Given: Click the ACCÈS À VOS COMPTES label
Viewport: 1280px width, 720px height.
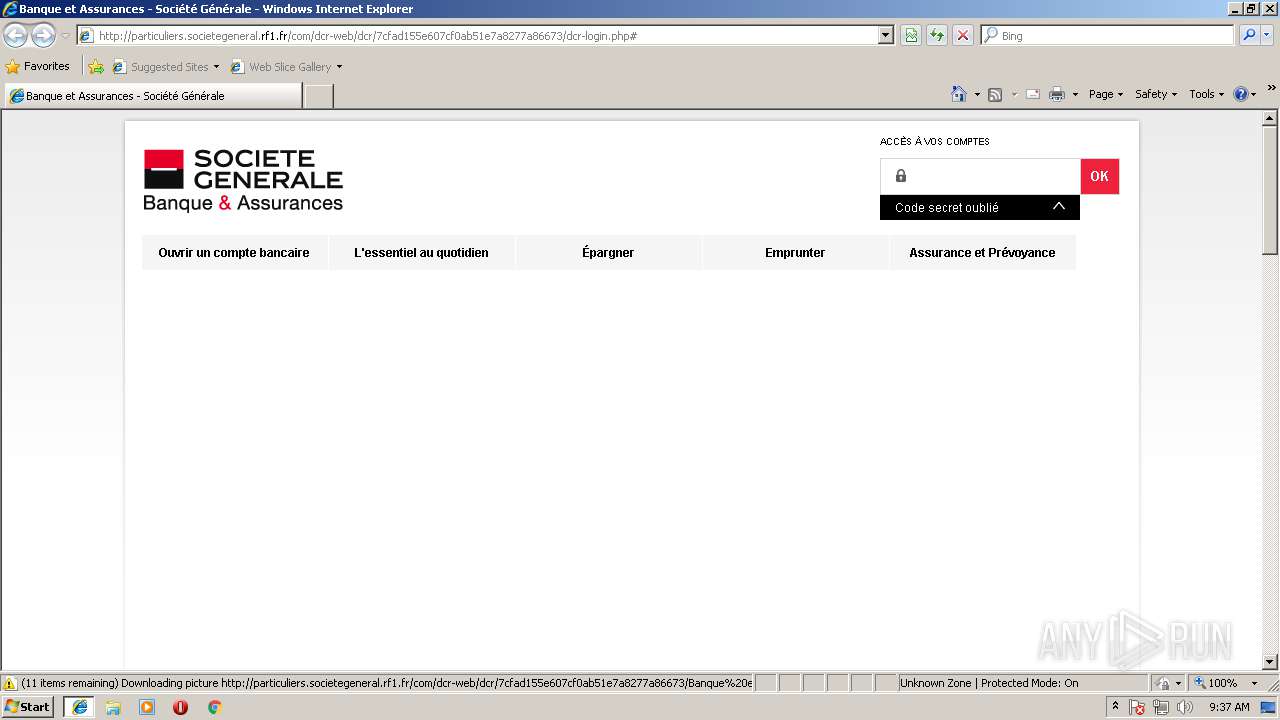Looking at the screenshot, I should point(935,142).
